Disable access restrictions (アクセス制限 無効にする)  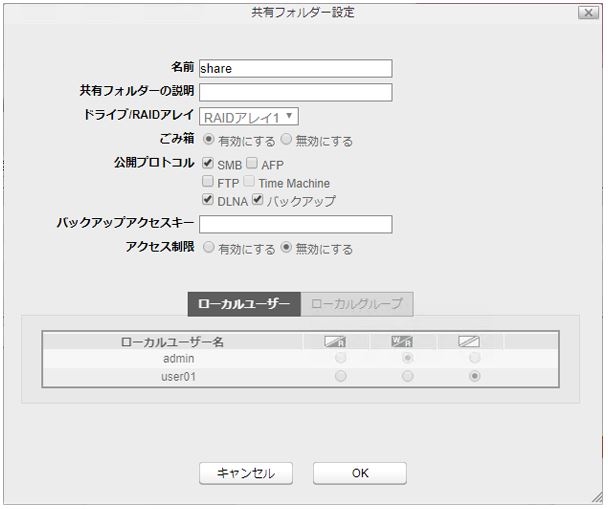click(x=286, y=247)
